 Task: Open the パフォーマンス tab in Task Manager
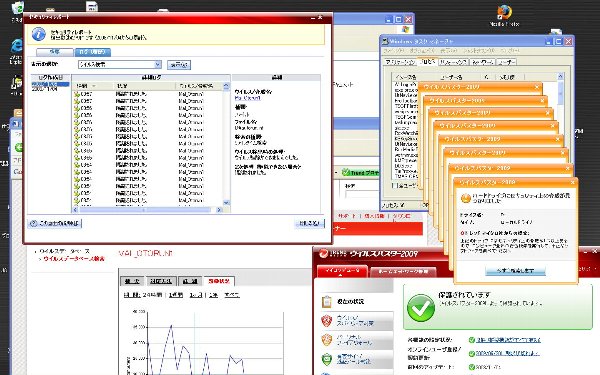[453, 62]
